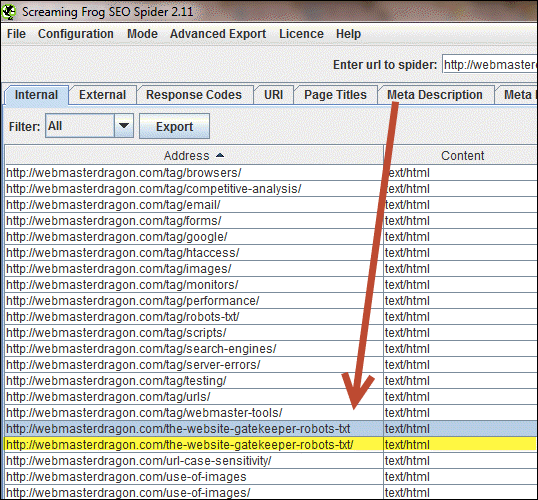Screen dimensions: 538x500
Task: Select the tag/testing/ address row
Action: (194, 381)
